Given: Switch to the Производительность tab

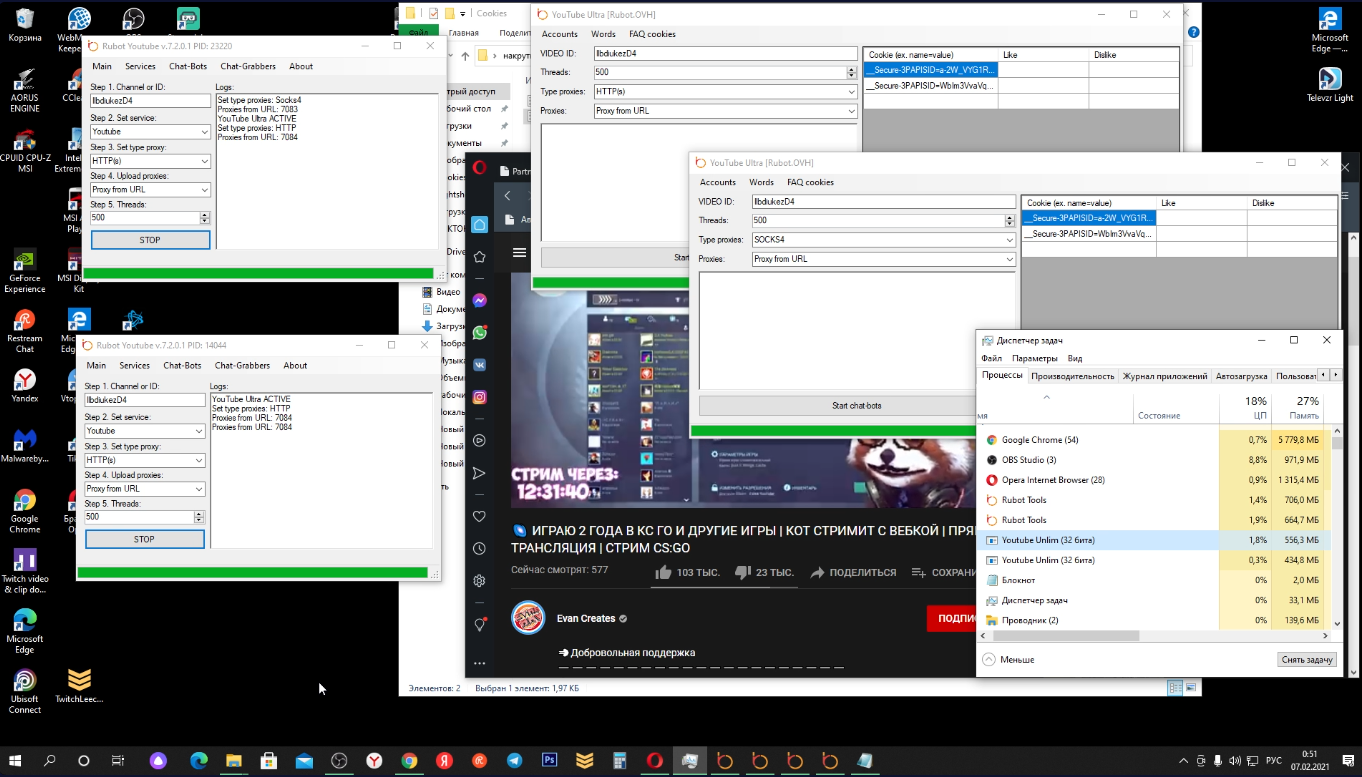Looking at the screenshot, I should click(x=1072, y=376).
